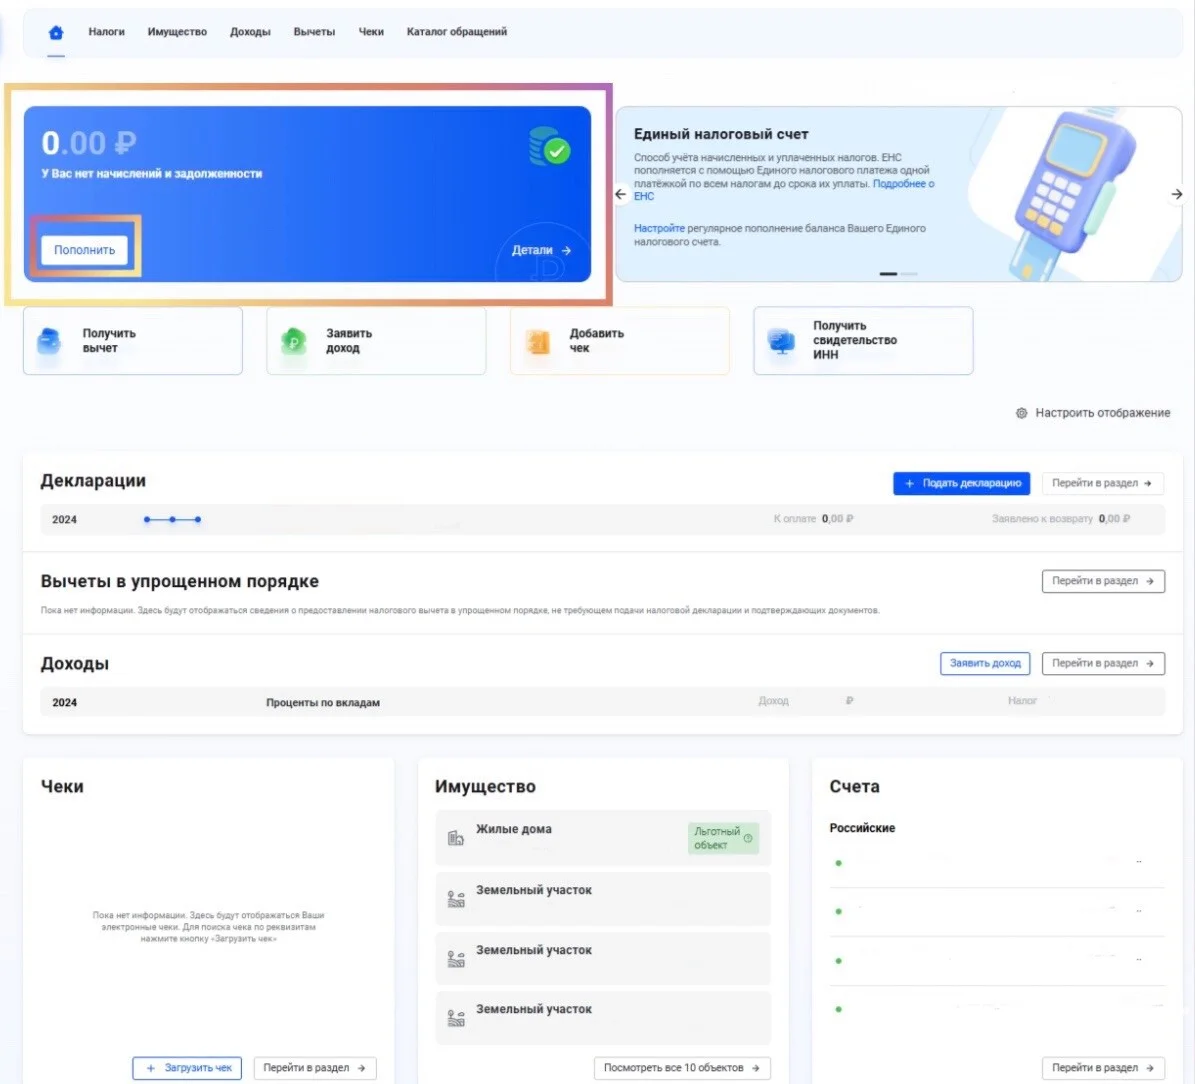Image resolution: width=1195 pixels, height=1084 pixels.
Task: Go to Вычеты в упрощенном порядке section
Action: tap(1103, 581)
